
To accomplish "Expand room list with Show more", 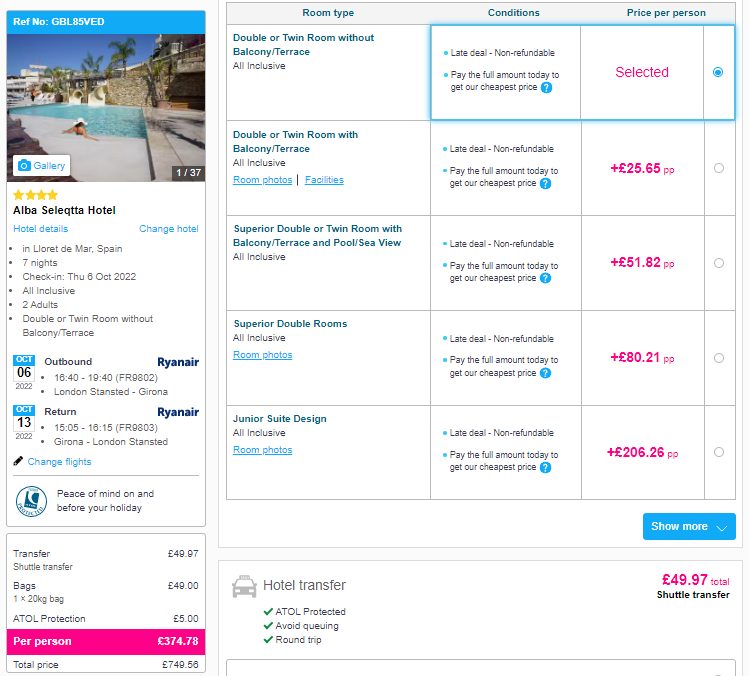I will coord(689,526).
